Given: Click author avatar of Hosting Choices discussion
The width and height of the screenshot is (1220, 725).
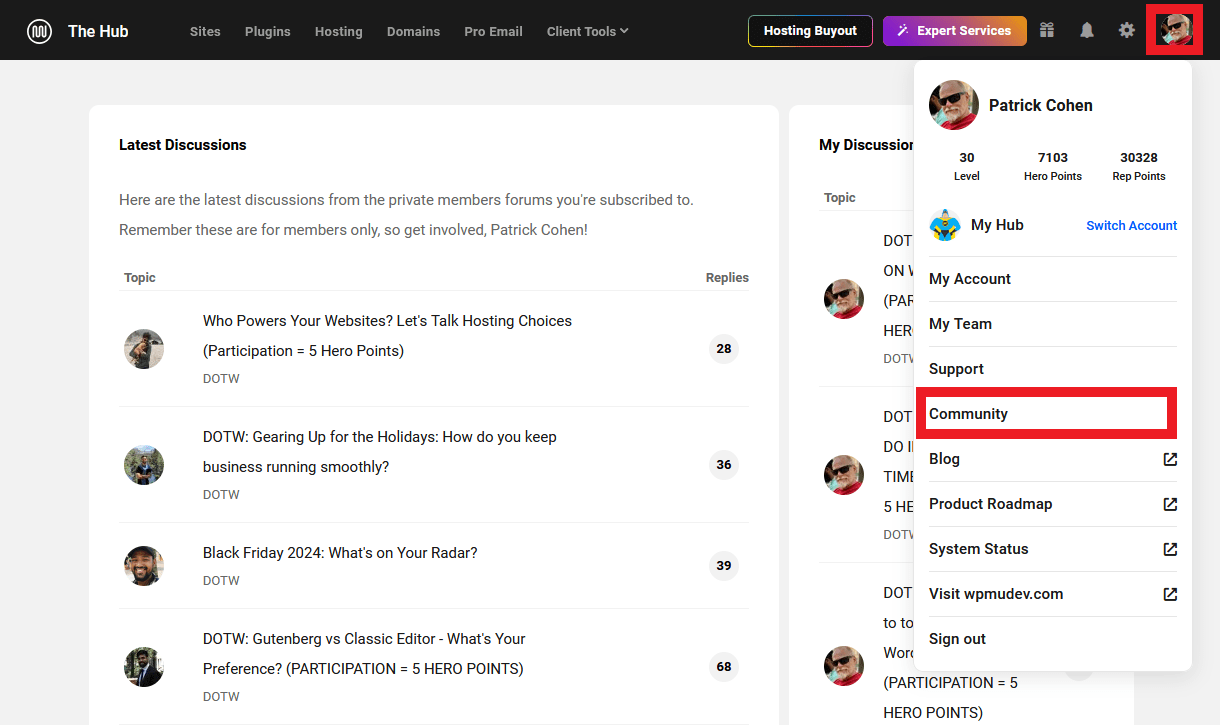Looking at the screenshot, I should pos(144,349).
